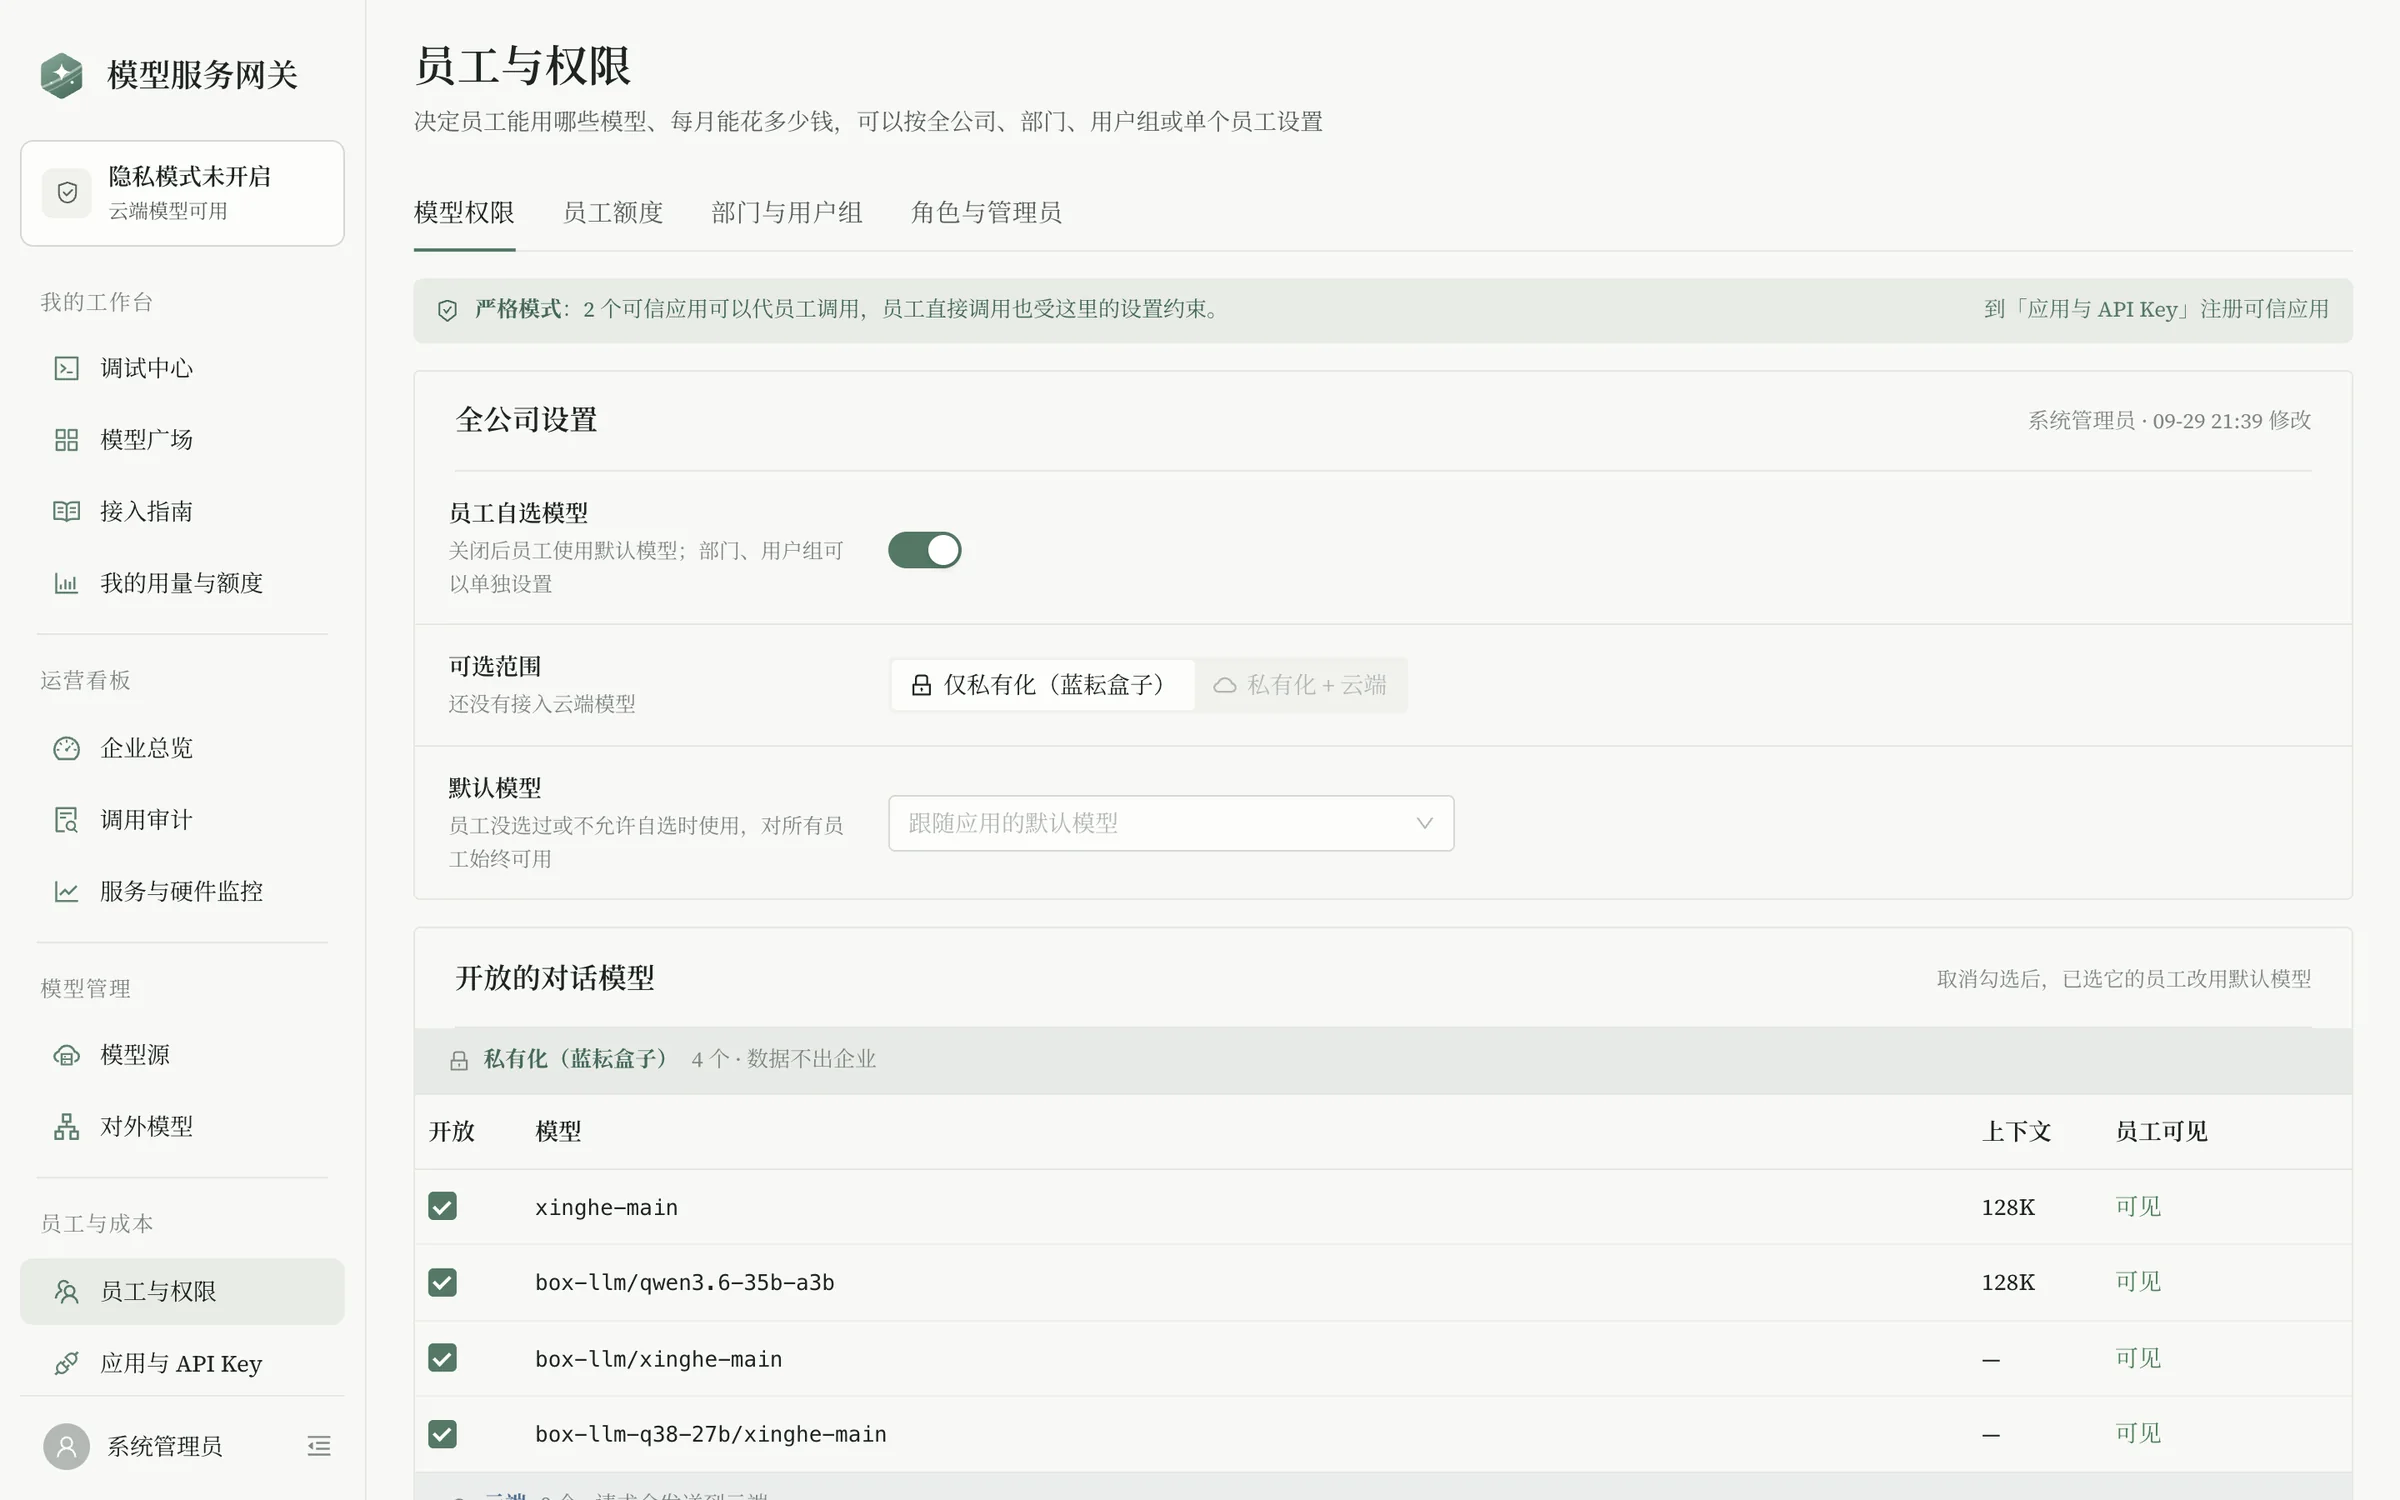Click the 系统管理员 · 09-29 21:39 修改 text
The height and width of the screenshot is (1500, 2400).
tap(2169, 421)
